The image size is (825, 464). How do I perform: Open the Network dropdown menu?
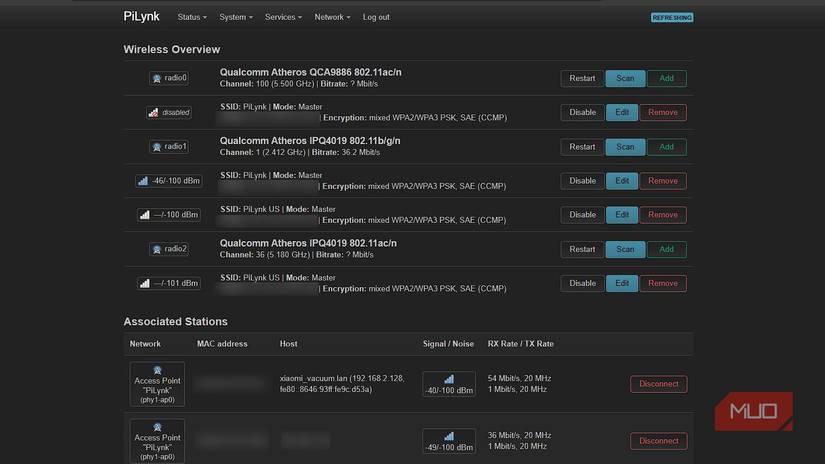pyautogui.click(x=332, y=17)
